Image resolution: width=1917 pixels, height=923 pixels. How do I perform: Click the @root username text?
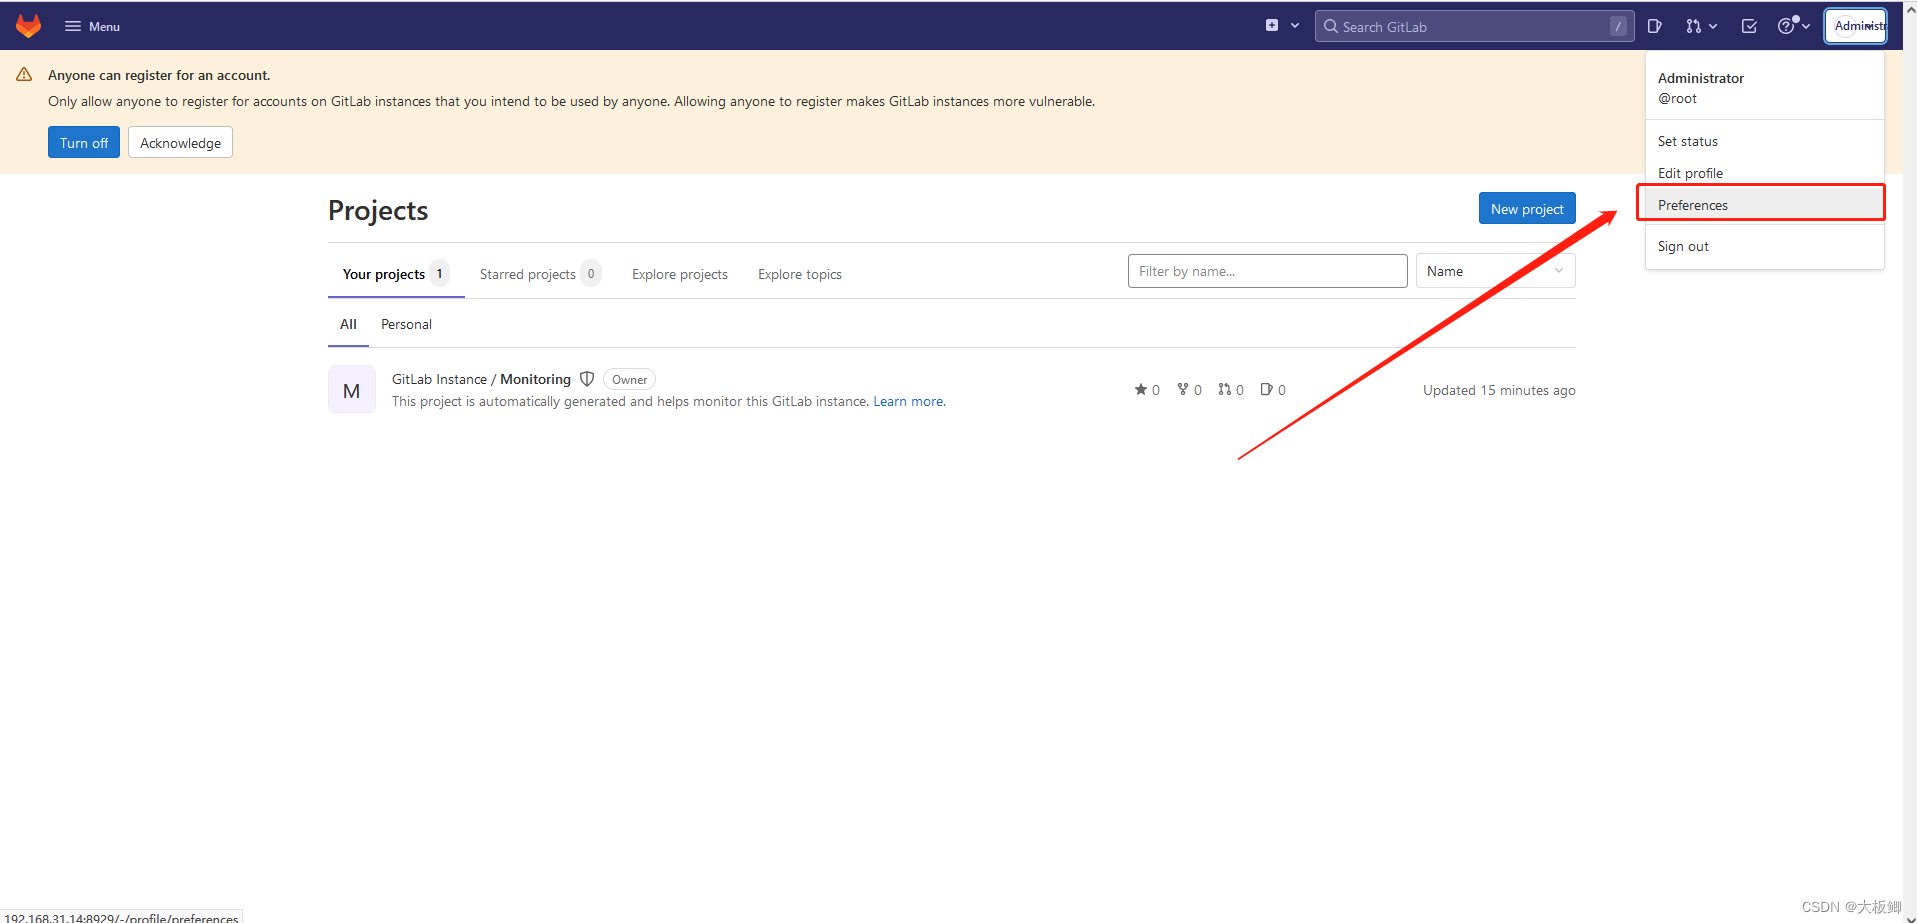pyautogui.click(x=1677, y=98)
